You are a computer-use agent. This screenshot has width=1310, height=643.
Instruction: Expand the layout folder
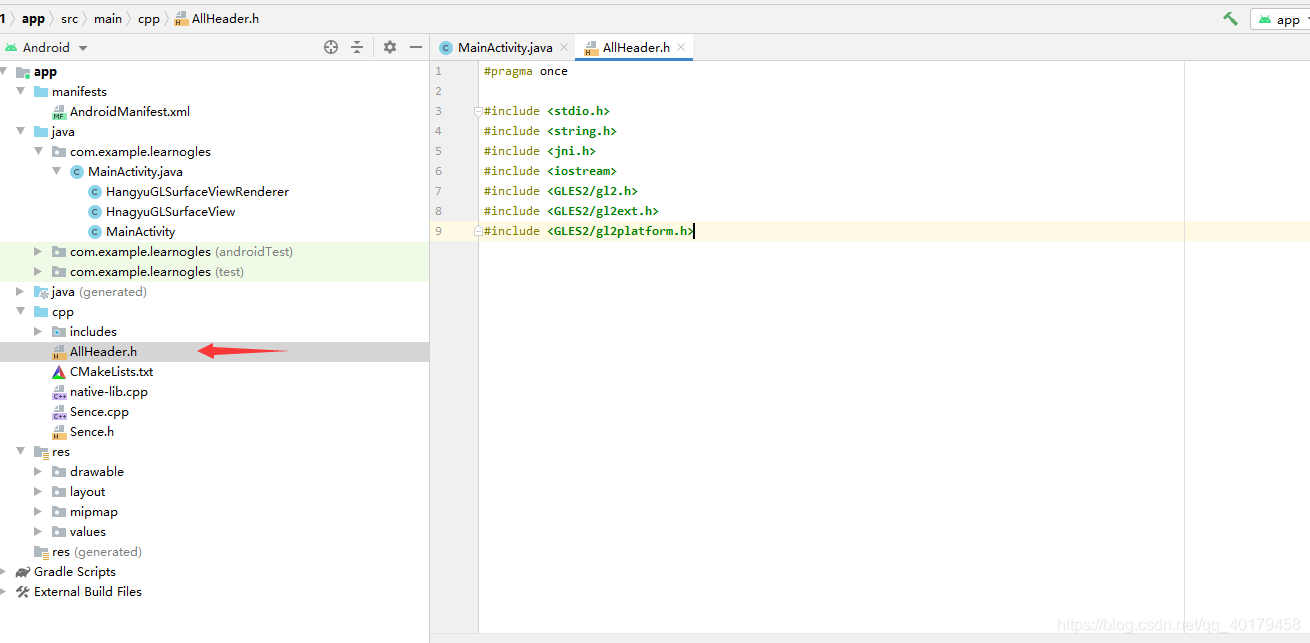point(39,491)
